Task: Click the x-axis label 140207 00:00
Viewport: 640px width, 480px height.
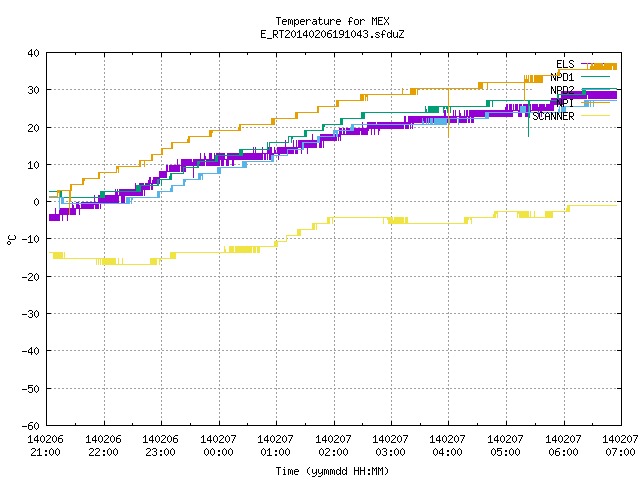Action: pyautogui.click(x=218, y=446)
